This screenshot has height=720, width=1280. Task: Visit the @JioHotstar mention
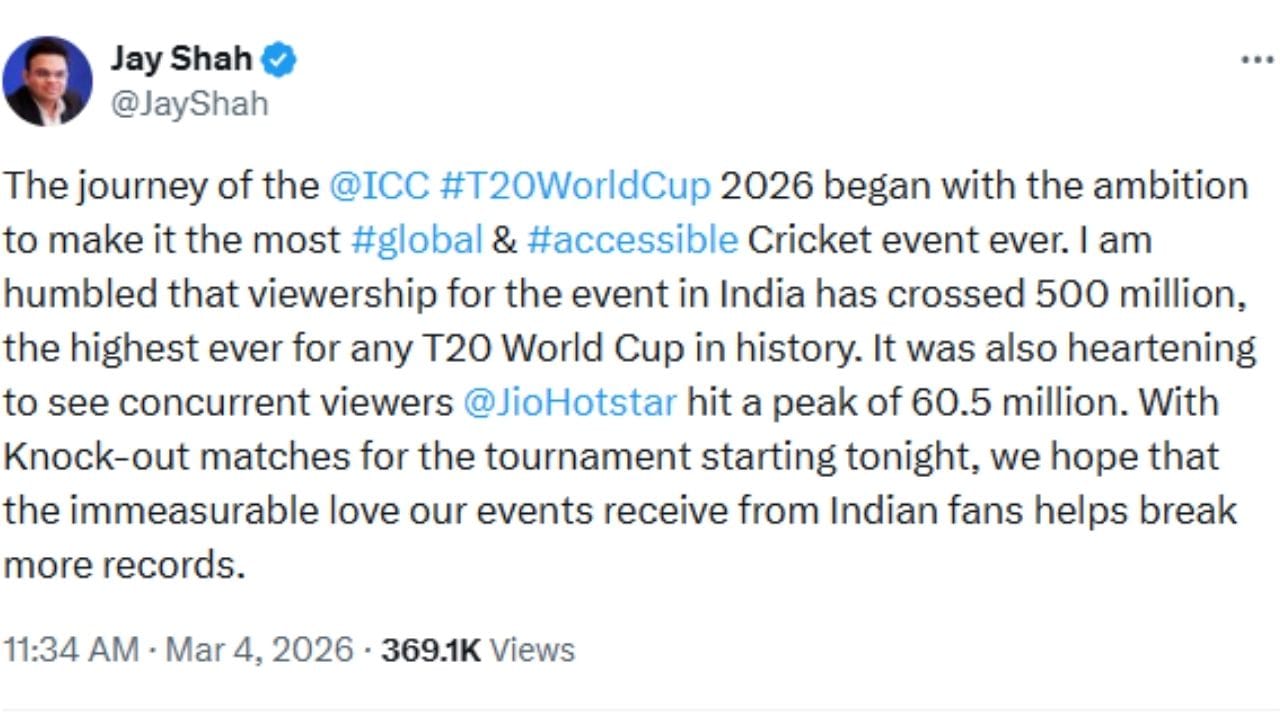coord(570,402)
